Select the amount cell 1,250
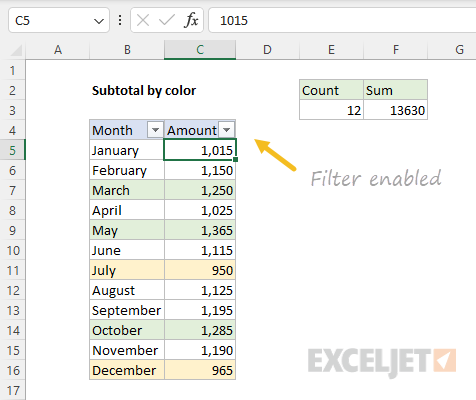 (200, 190)
